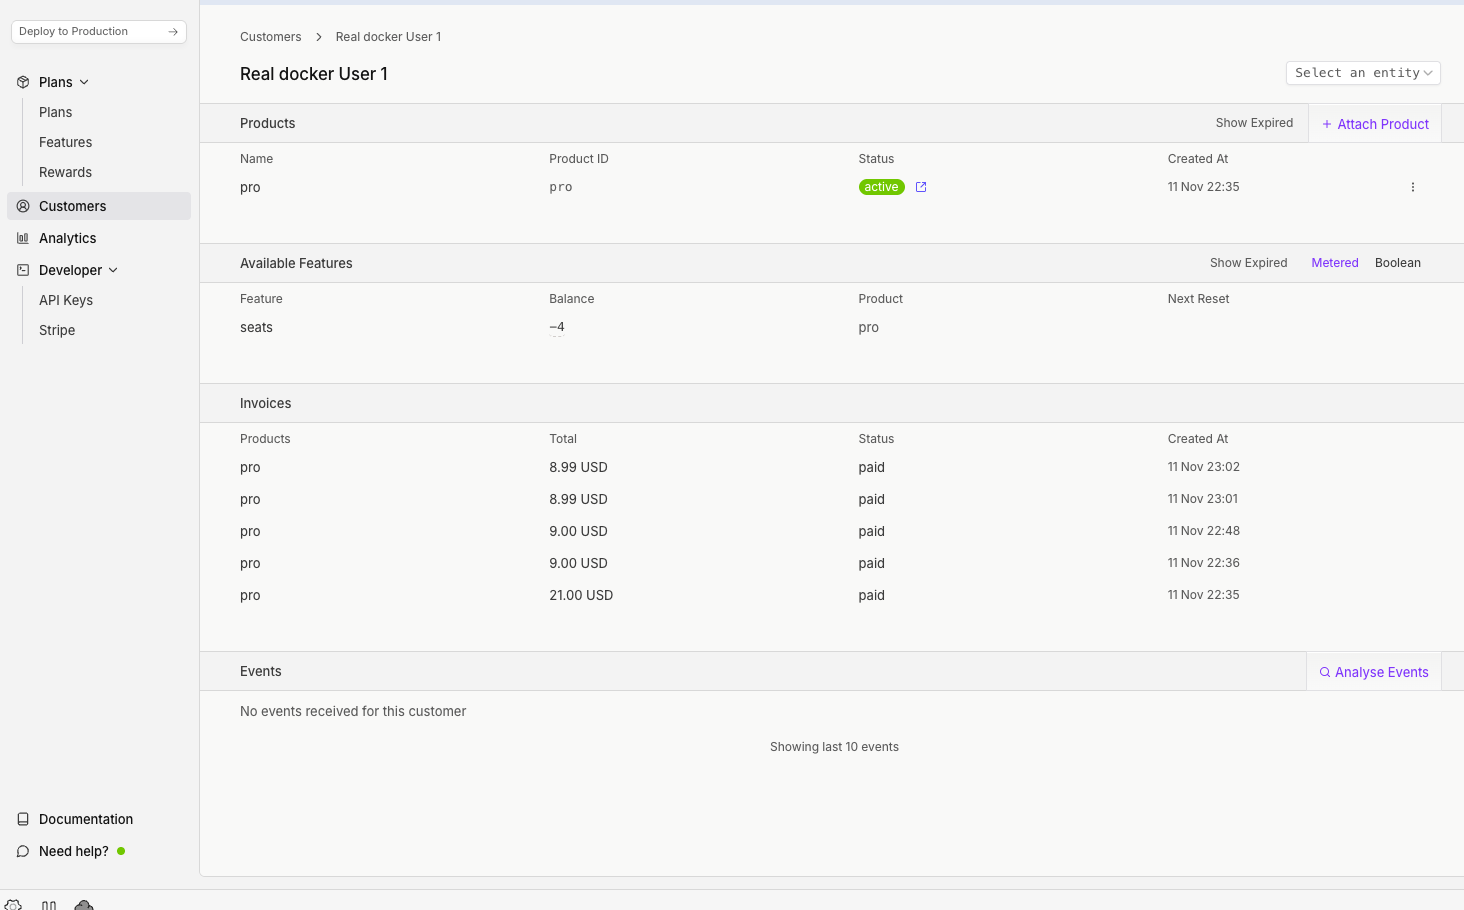Switch feature filter to Boolean

[1397, 263]
